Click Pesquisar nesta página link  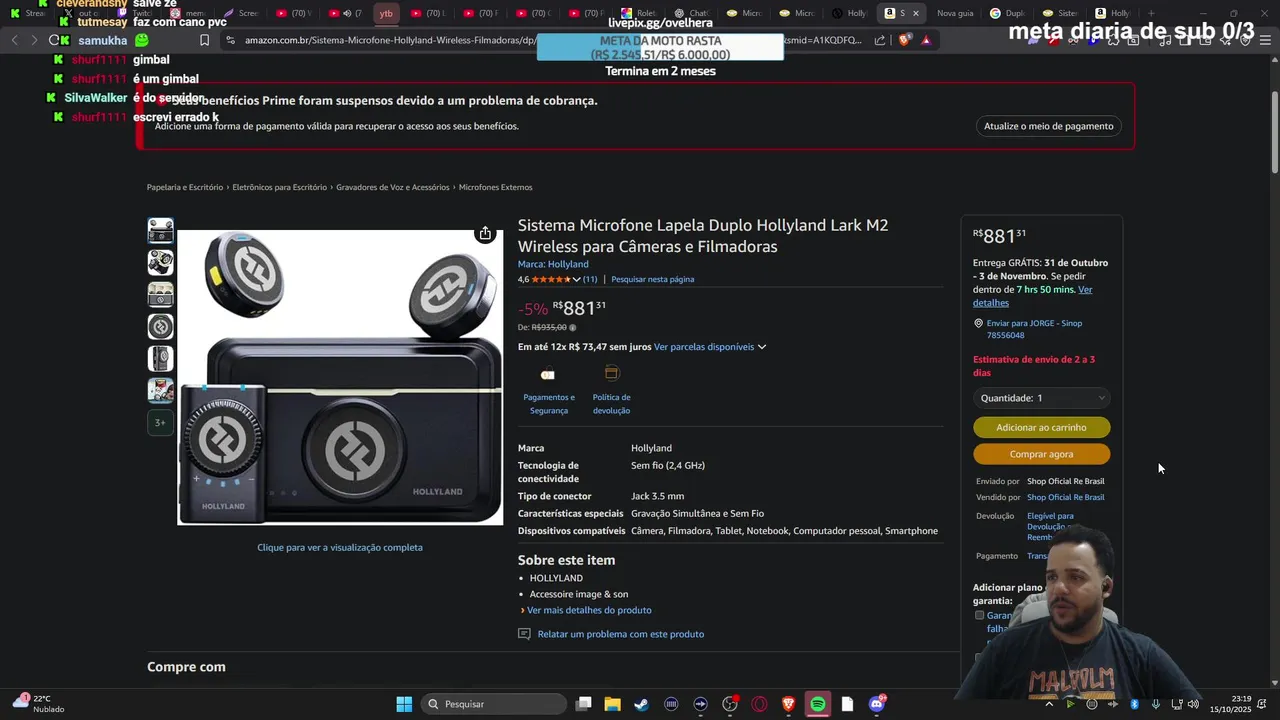pyautogui.click(x=652, y=279)
